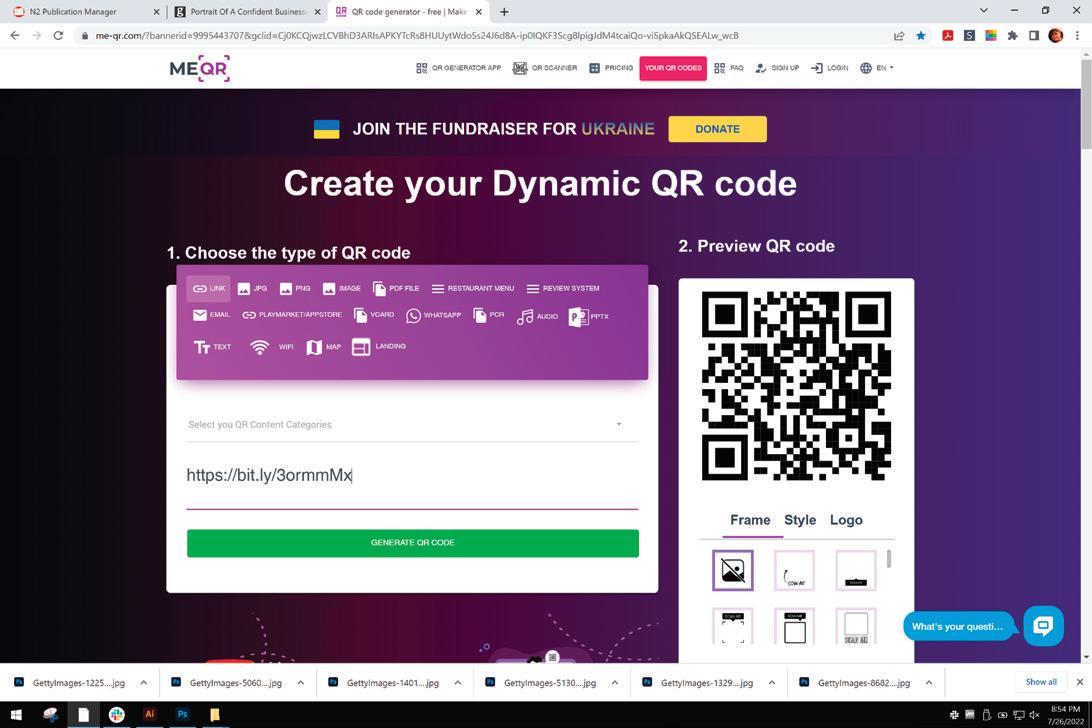1092x728 pixels.
Task: Select the Email QR code type
Action: tap(211, 315)
